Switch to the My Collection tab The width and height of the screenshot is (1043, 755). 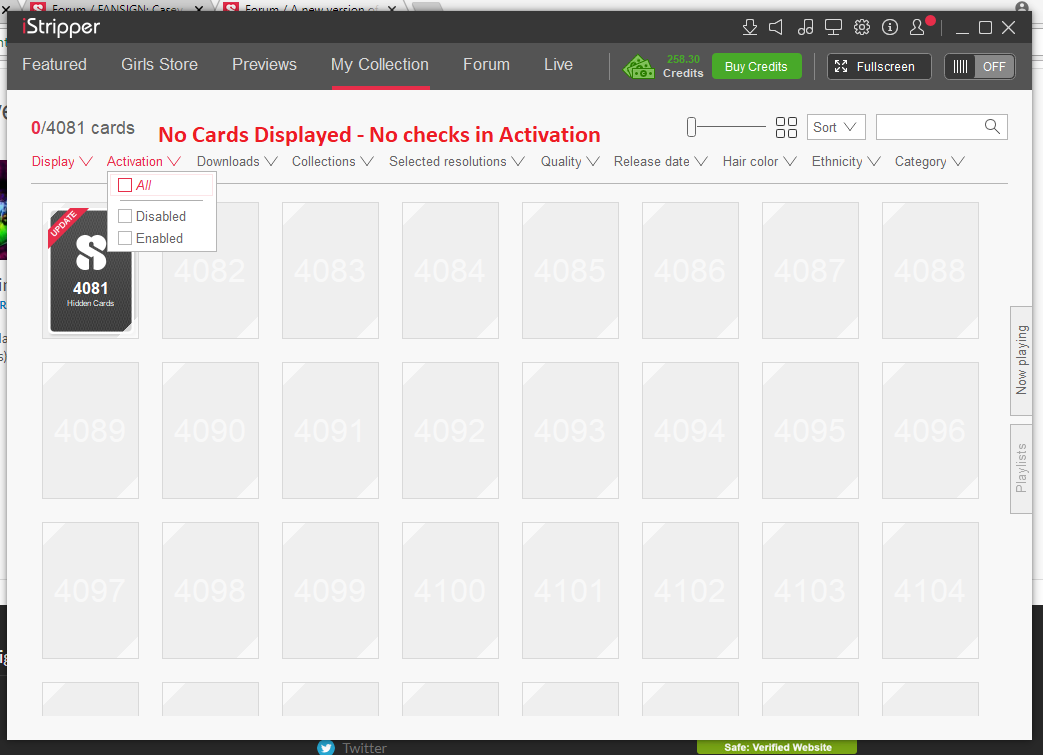pyautogui.click(x=380, y=65)
